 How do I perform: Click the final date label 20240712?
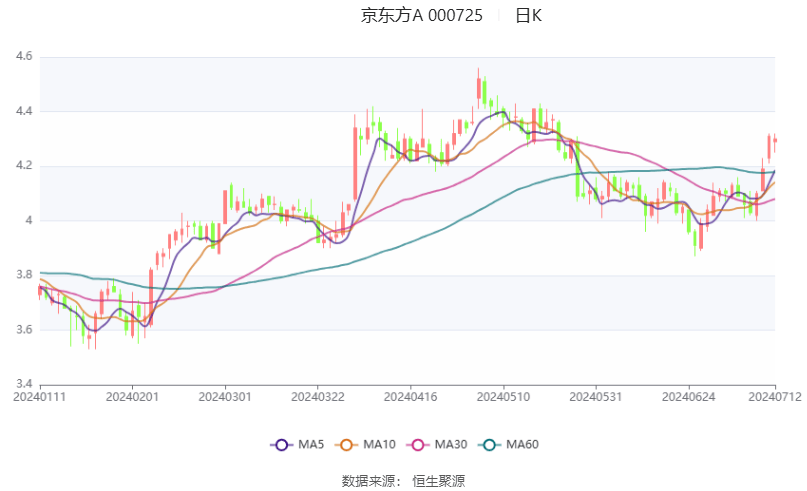[774, 397]
